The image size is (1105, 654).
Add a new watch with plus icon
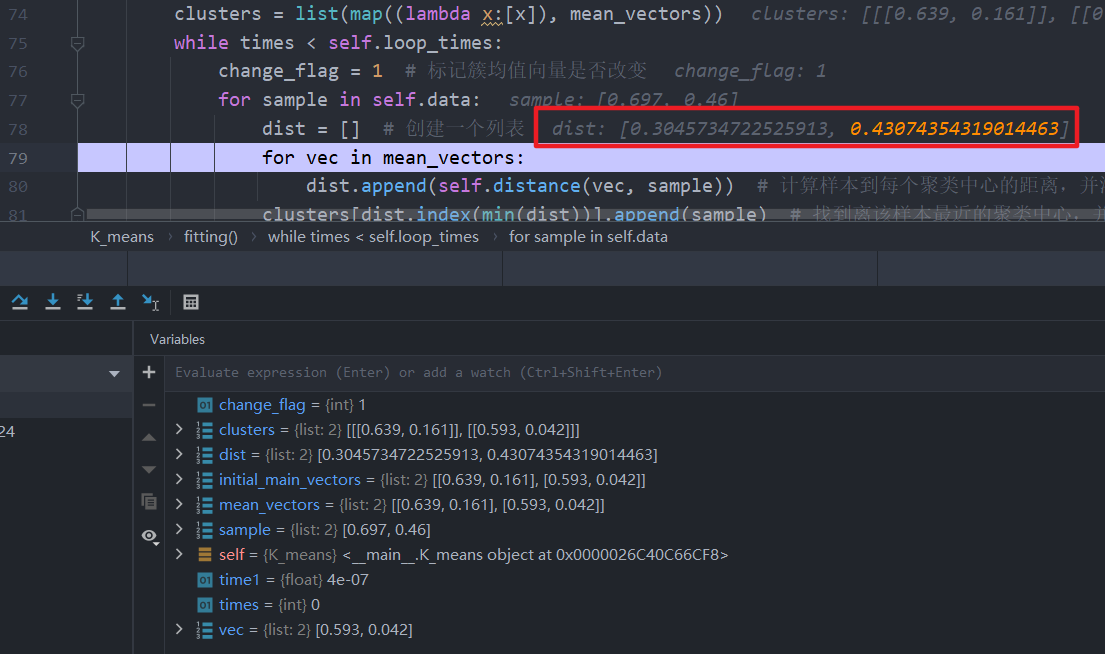(149, 372)
